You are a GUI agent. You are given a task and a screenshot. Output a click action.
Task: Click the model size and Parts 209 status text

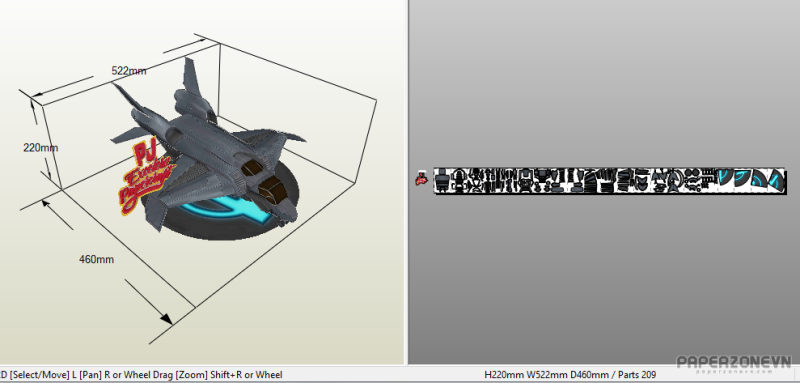click(x=570, y=375)
